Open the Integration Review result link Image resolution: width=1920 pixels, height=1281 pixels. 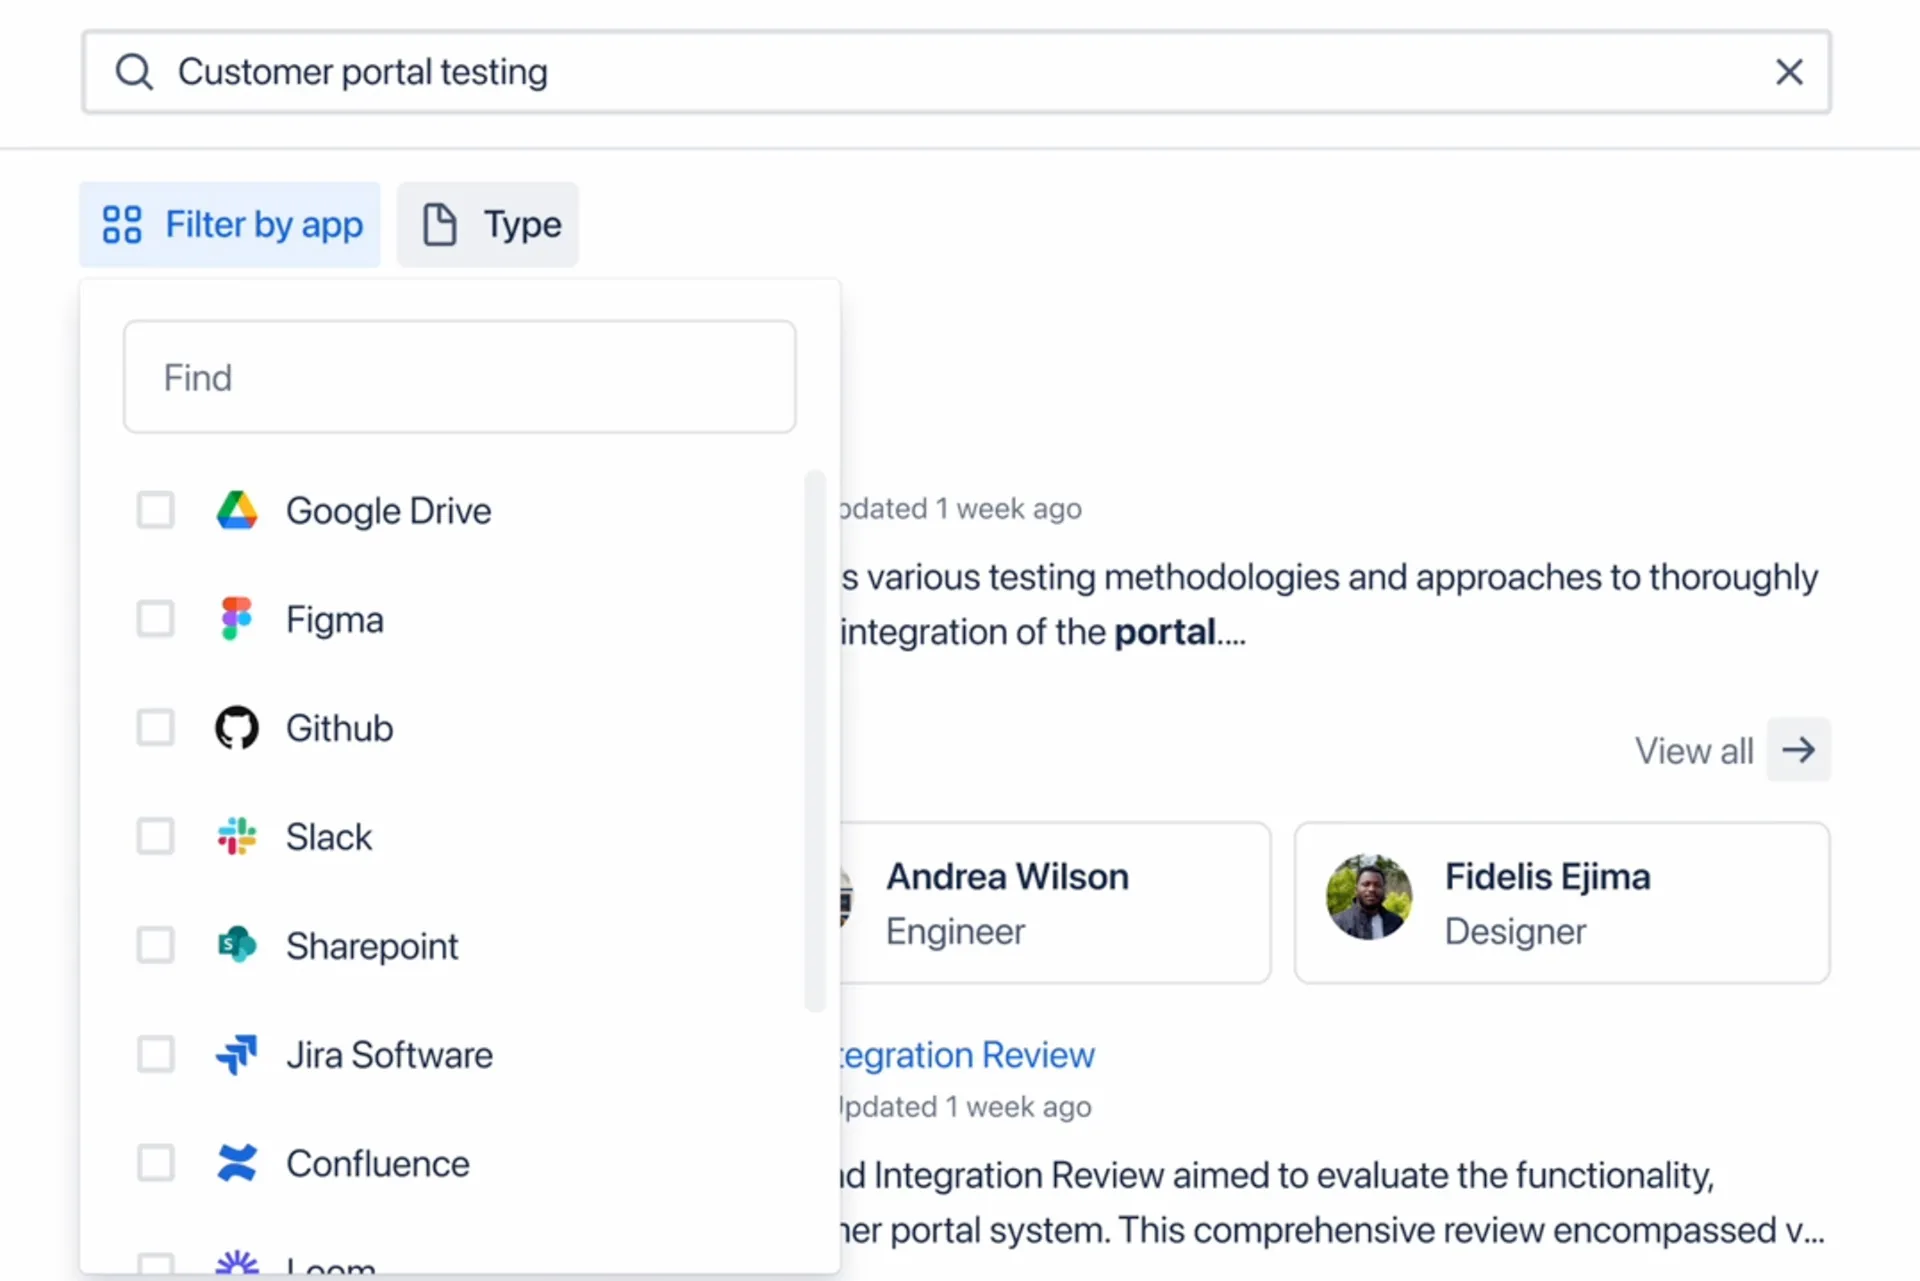pyautogui.click(x=965, y=1055)
